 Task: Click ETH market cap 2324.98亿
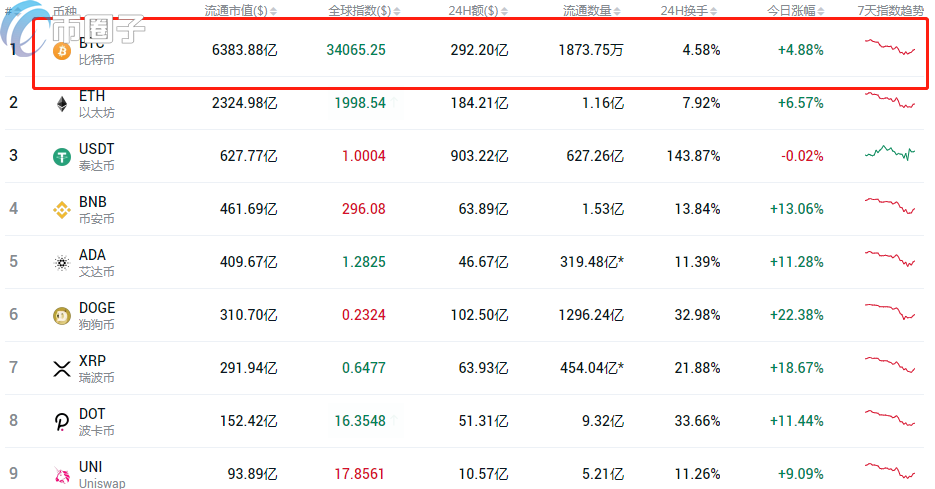tap(245, 103)
